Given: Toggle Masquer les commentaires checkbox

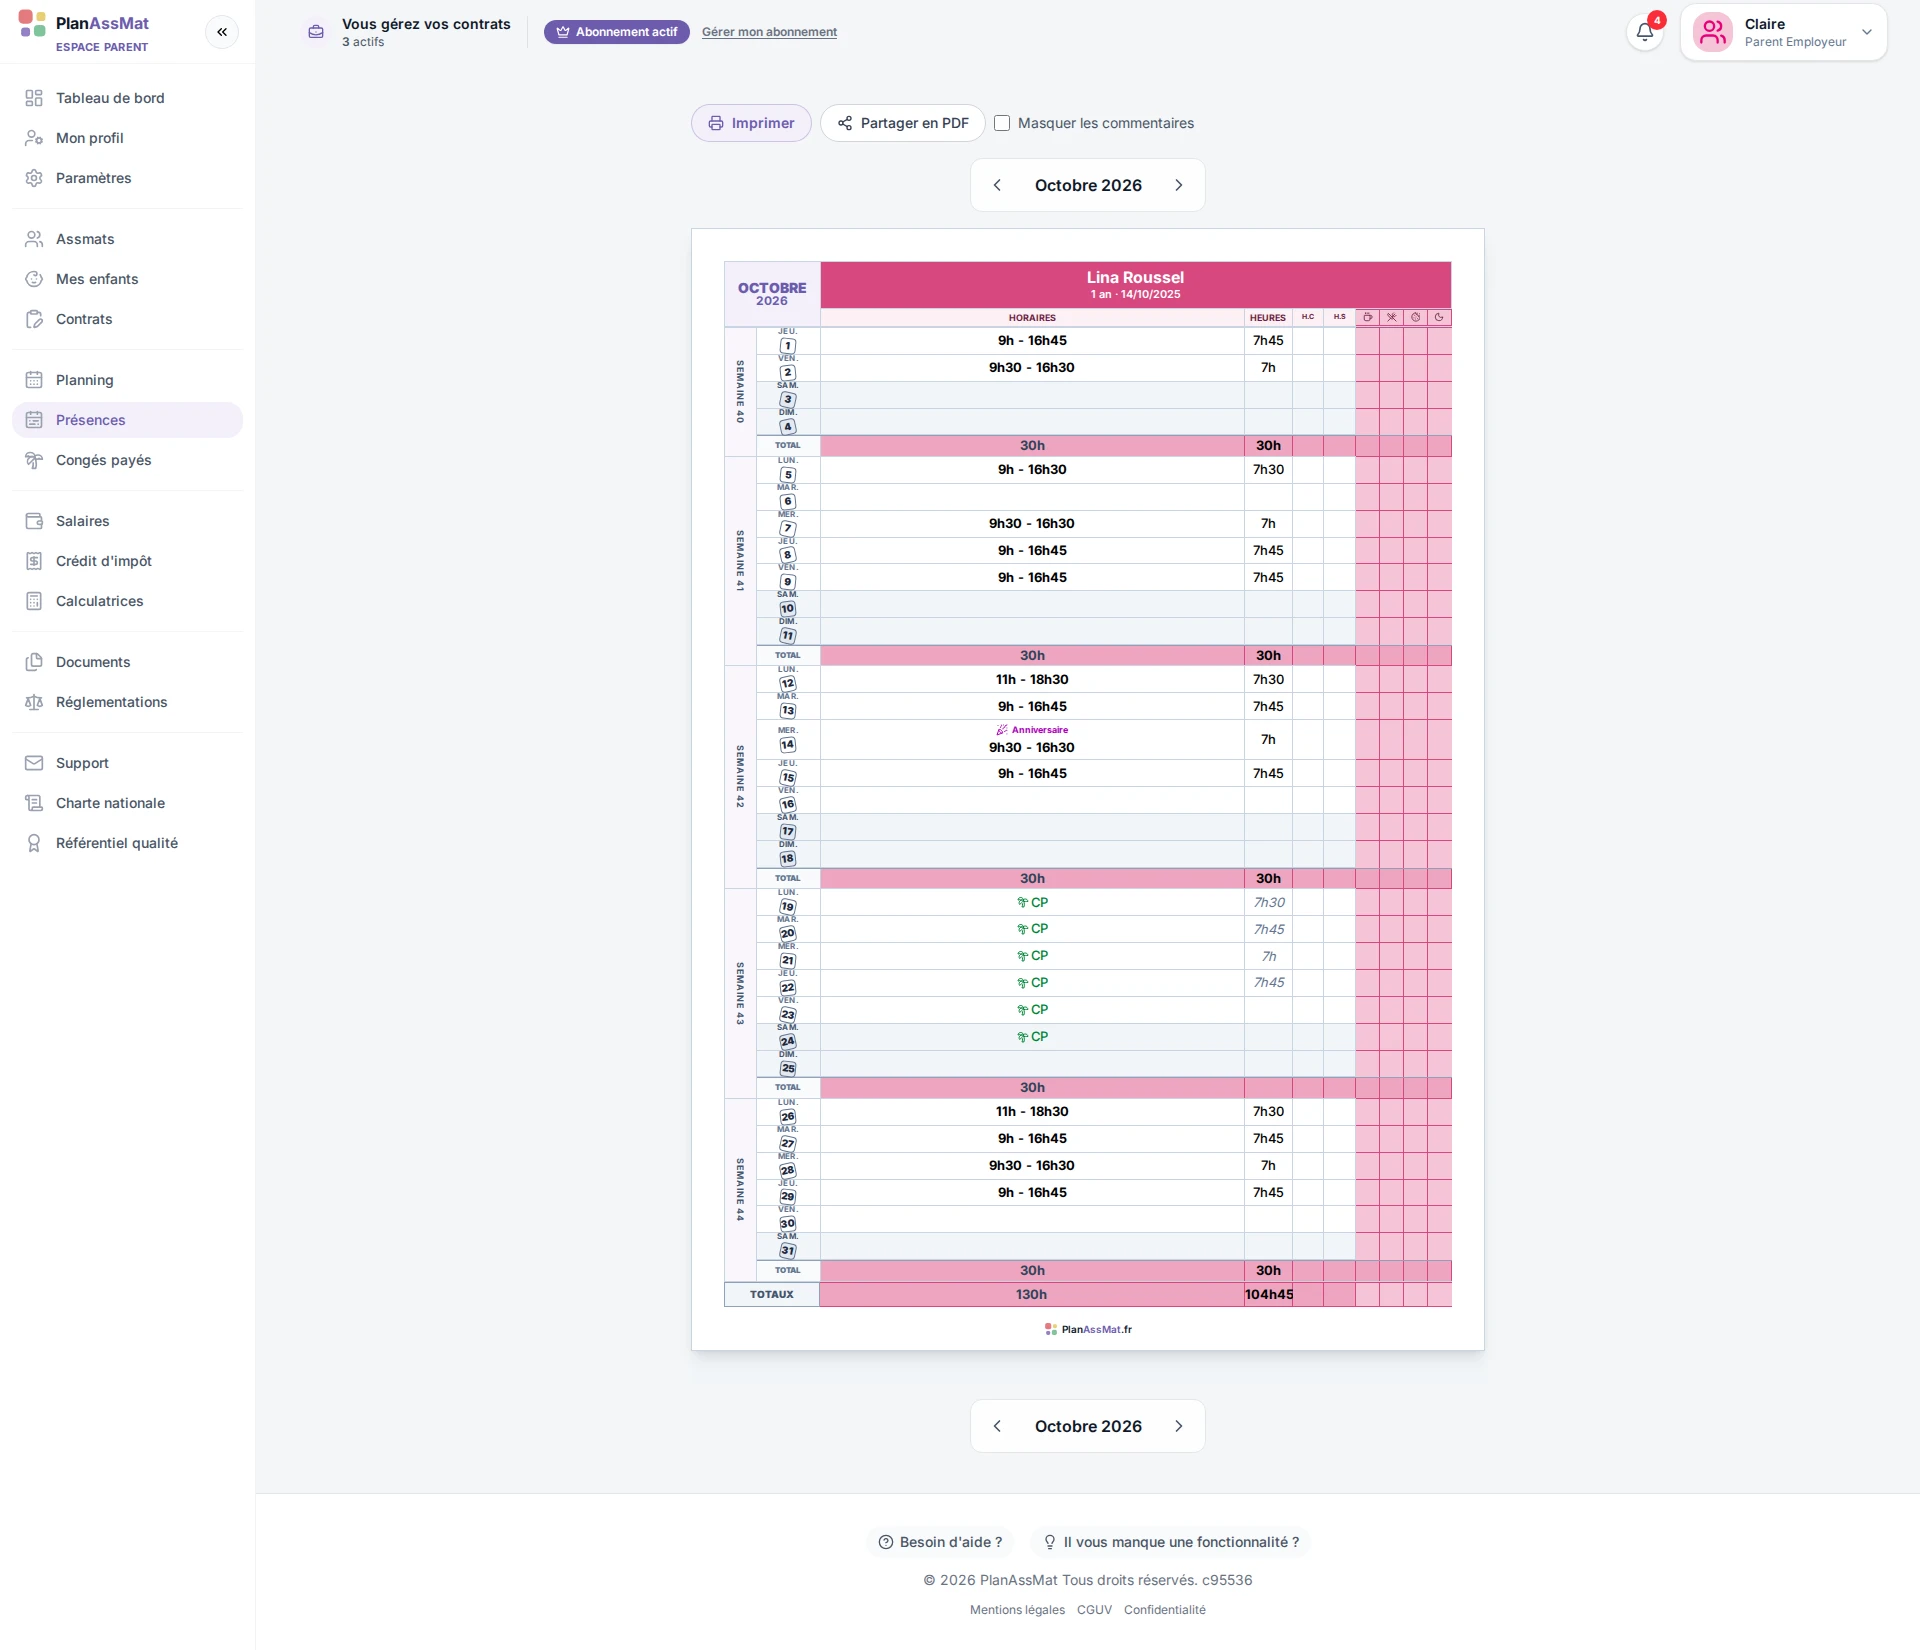Looking at the screenshot, I should coord(1002,123).
